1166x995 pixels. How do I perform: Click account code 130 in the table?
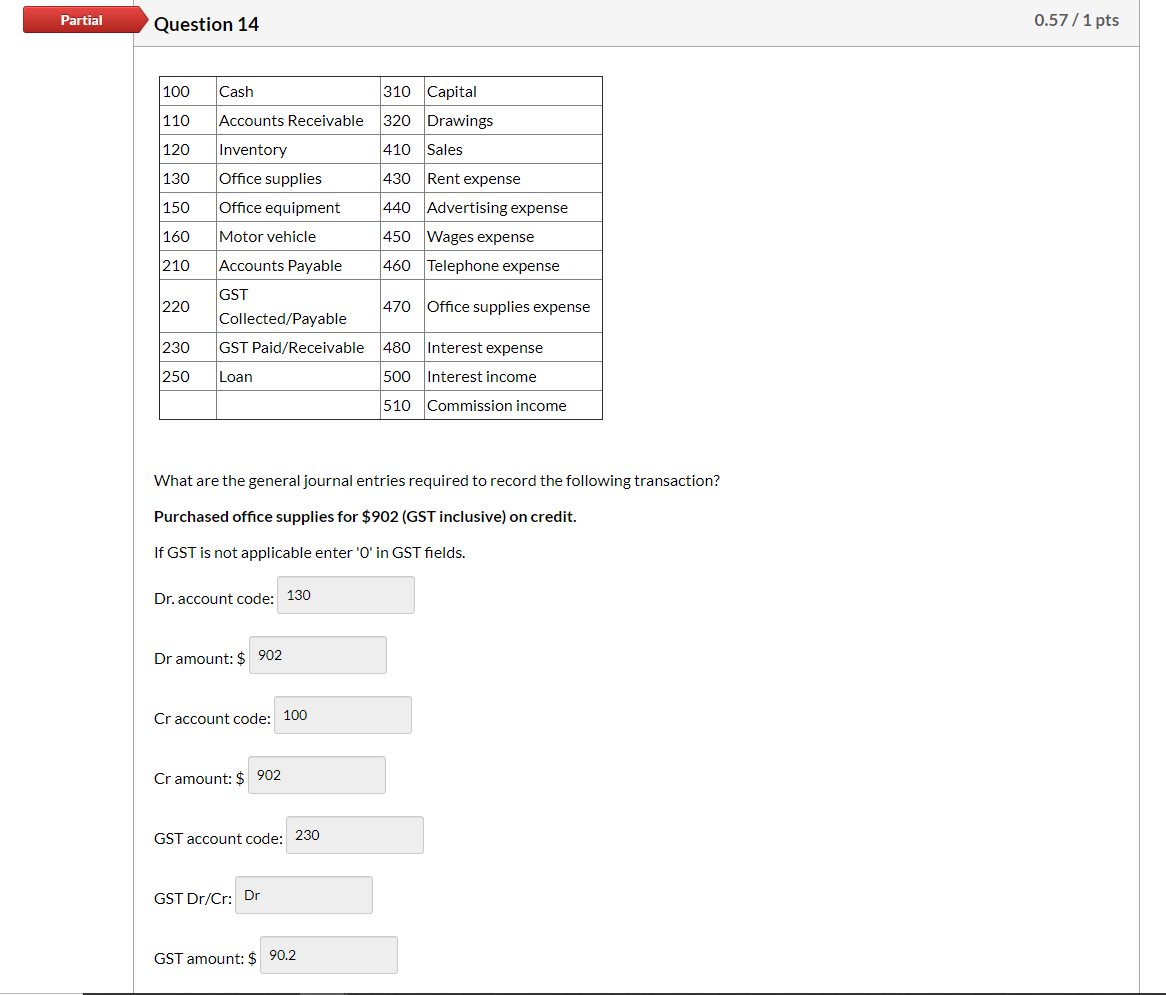pos(187,178)
